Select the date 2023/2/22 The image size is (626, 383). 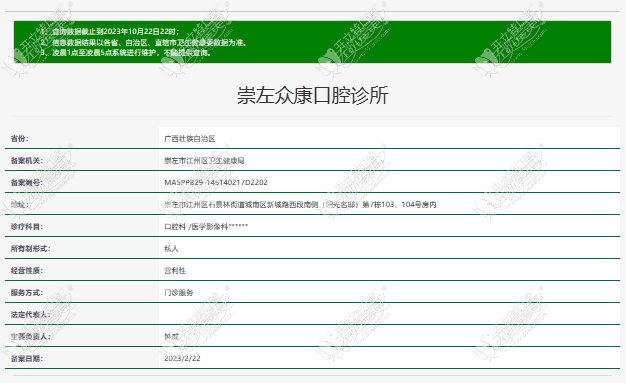[x=182, y=358]
